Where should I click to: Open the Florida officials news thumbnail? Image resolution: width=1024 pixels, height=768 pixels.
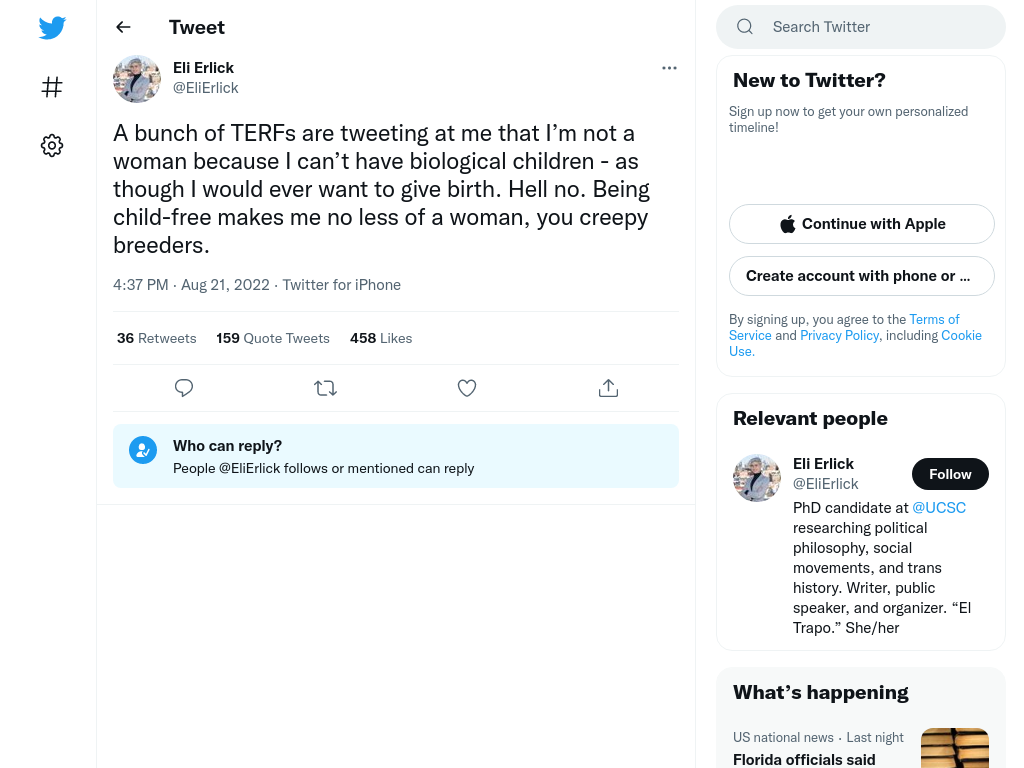954,748
